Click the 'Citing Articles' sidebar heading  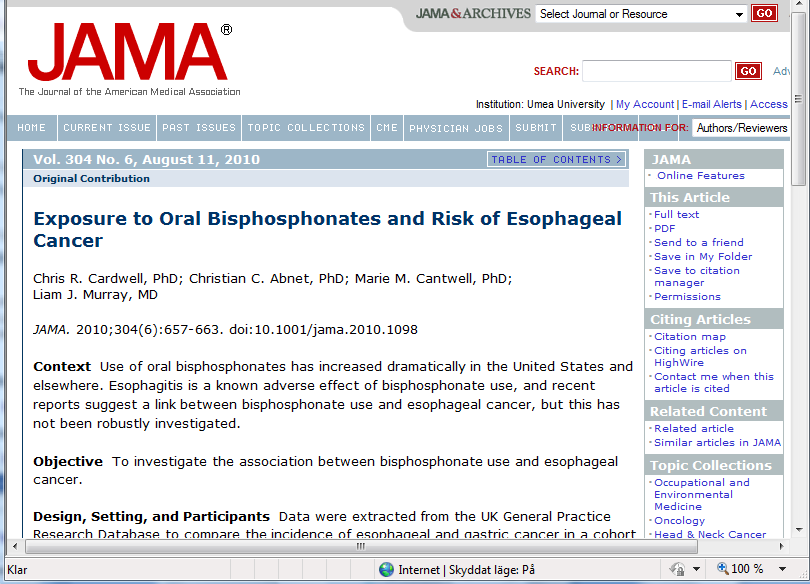click(700, 319)
